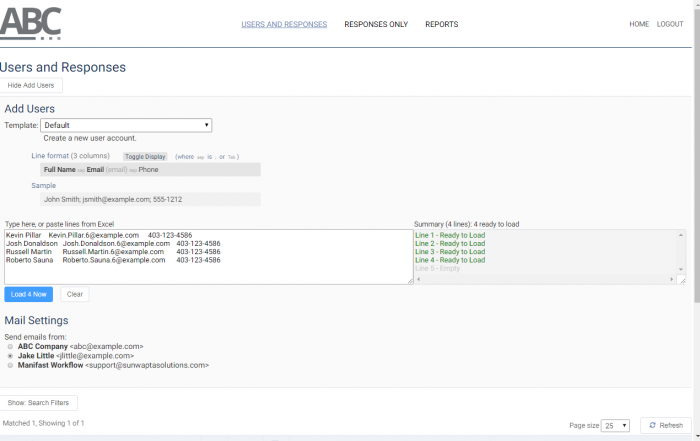The image size is (700, 441).
Task: Open the Template dropdown
Action: click(x=126, y=125)
